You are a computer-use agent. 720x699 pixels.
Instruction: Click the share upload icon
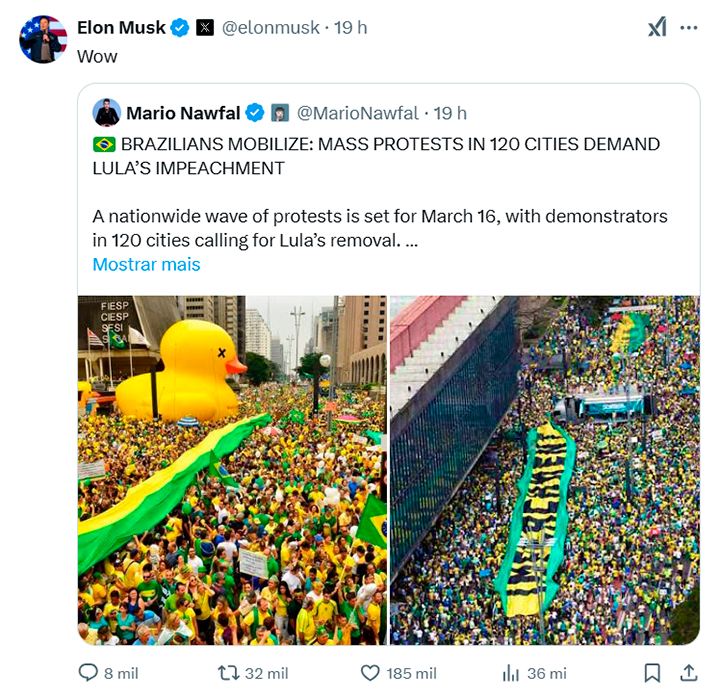click(689, 673)
